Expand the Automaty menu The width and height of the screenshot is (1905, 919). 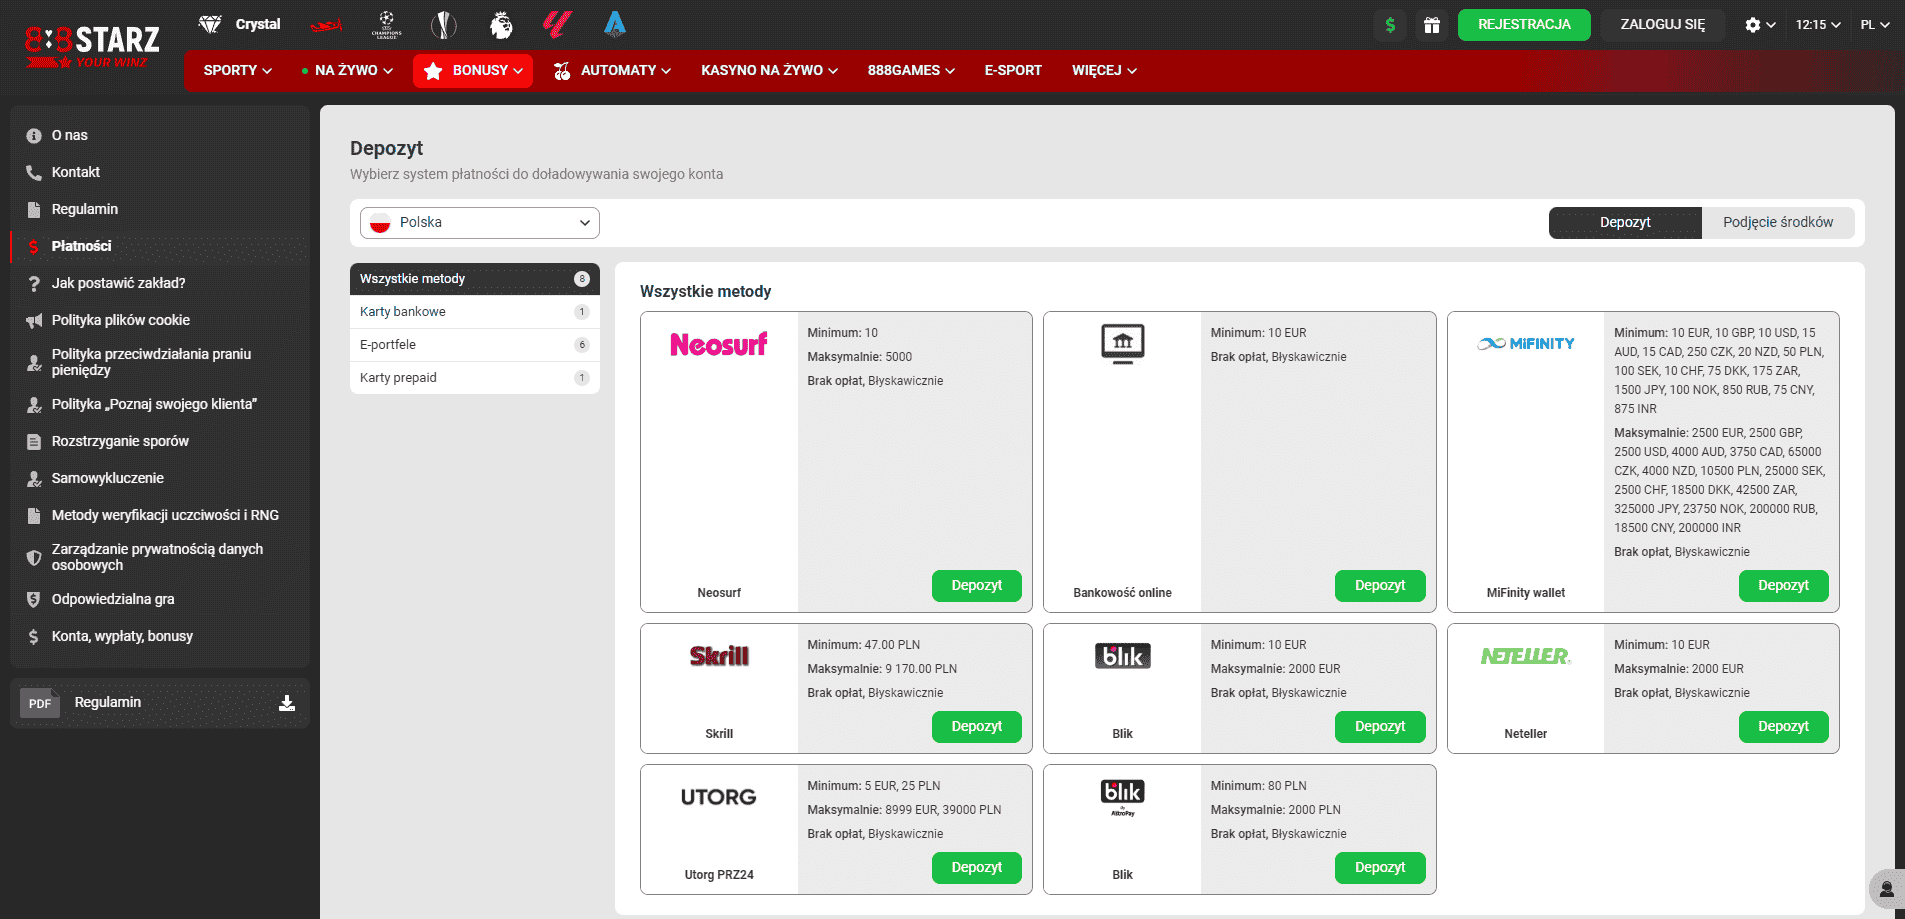(x=612, y=71)
